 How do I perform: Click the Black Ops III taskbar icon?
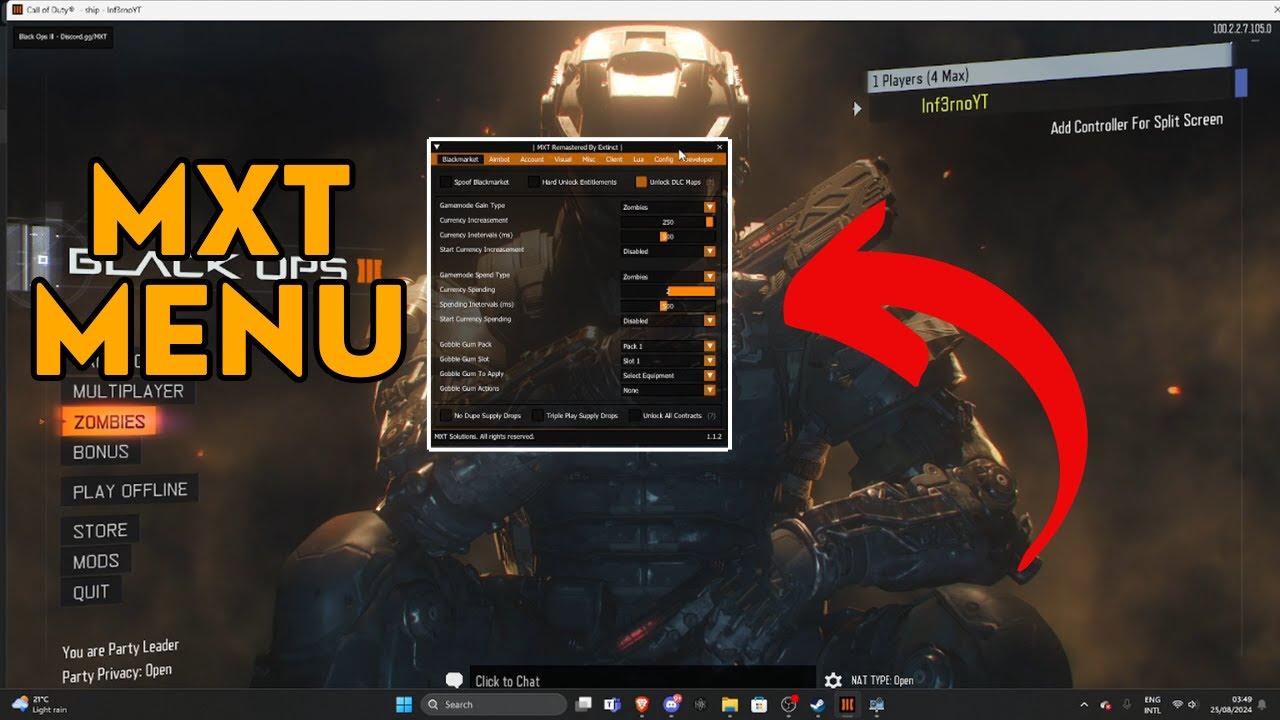[x=847, y=704]
